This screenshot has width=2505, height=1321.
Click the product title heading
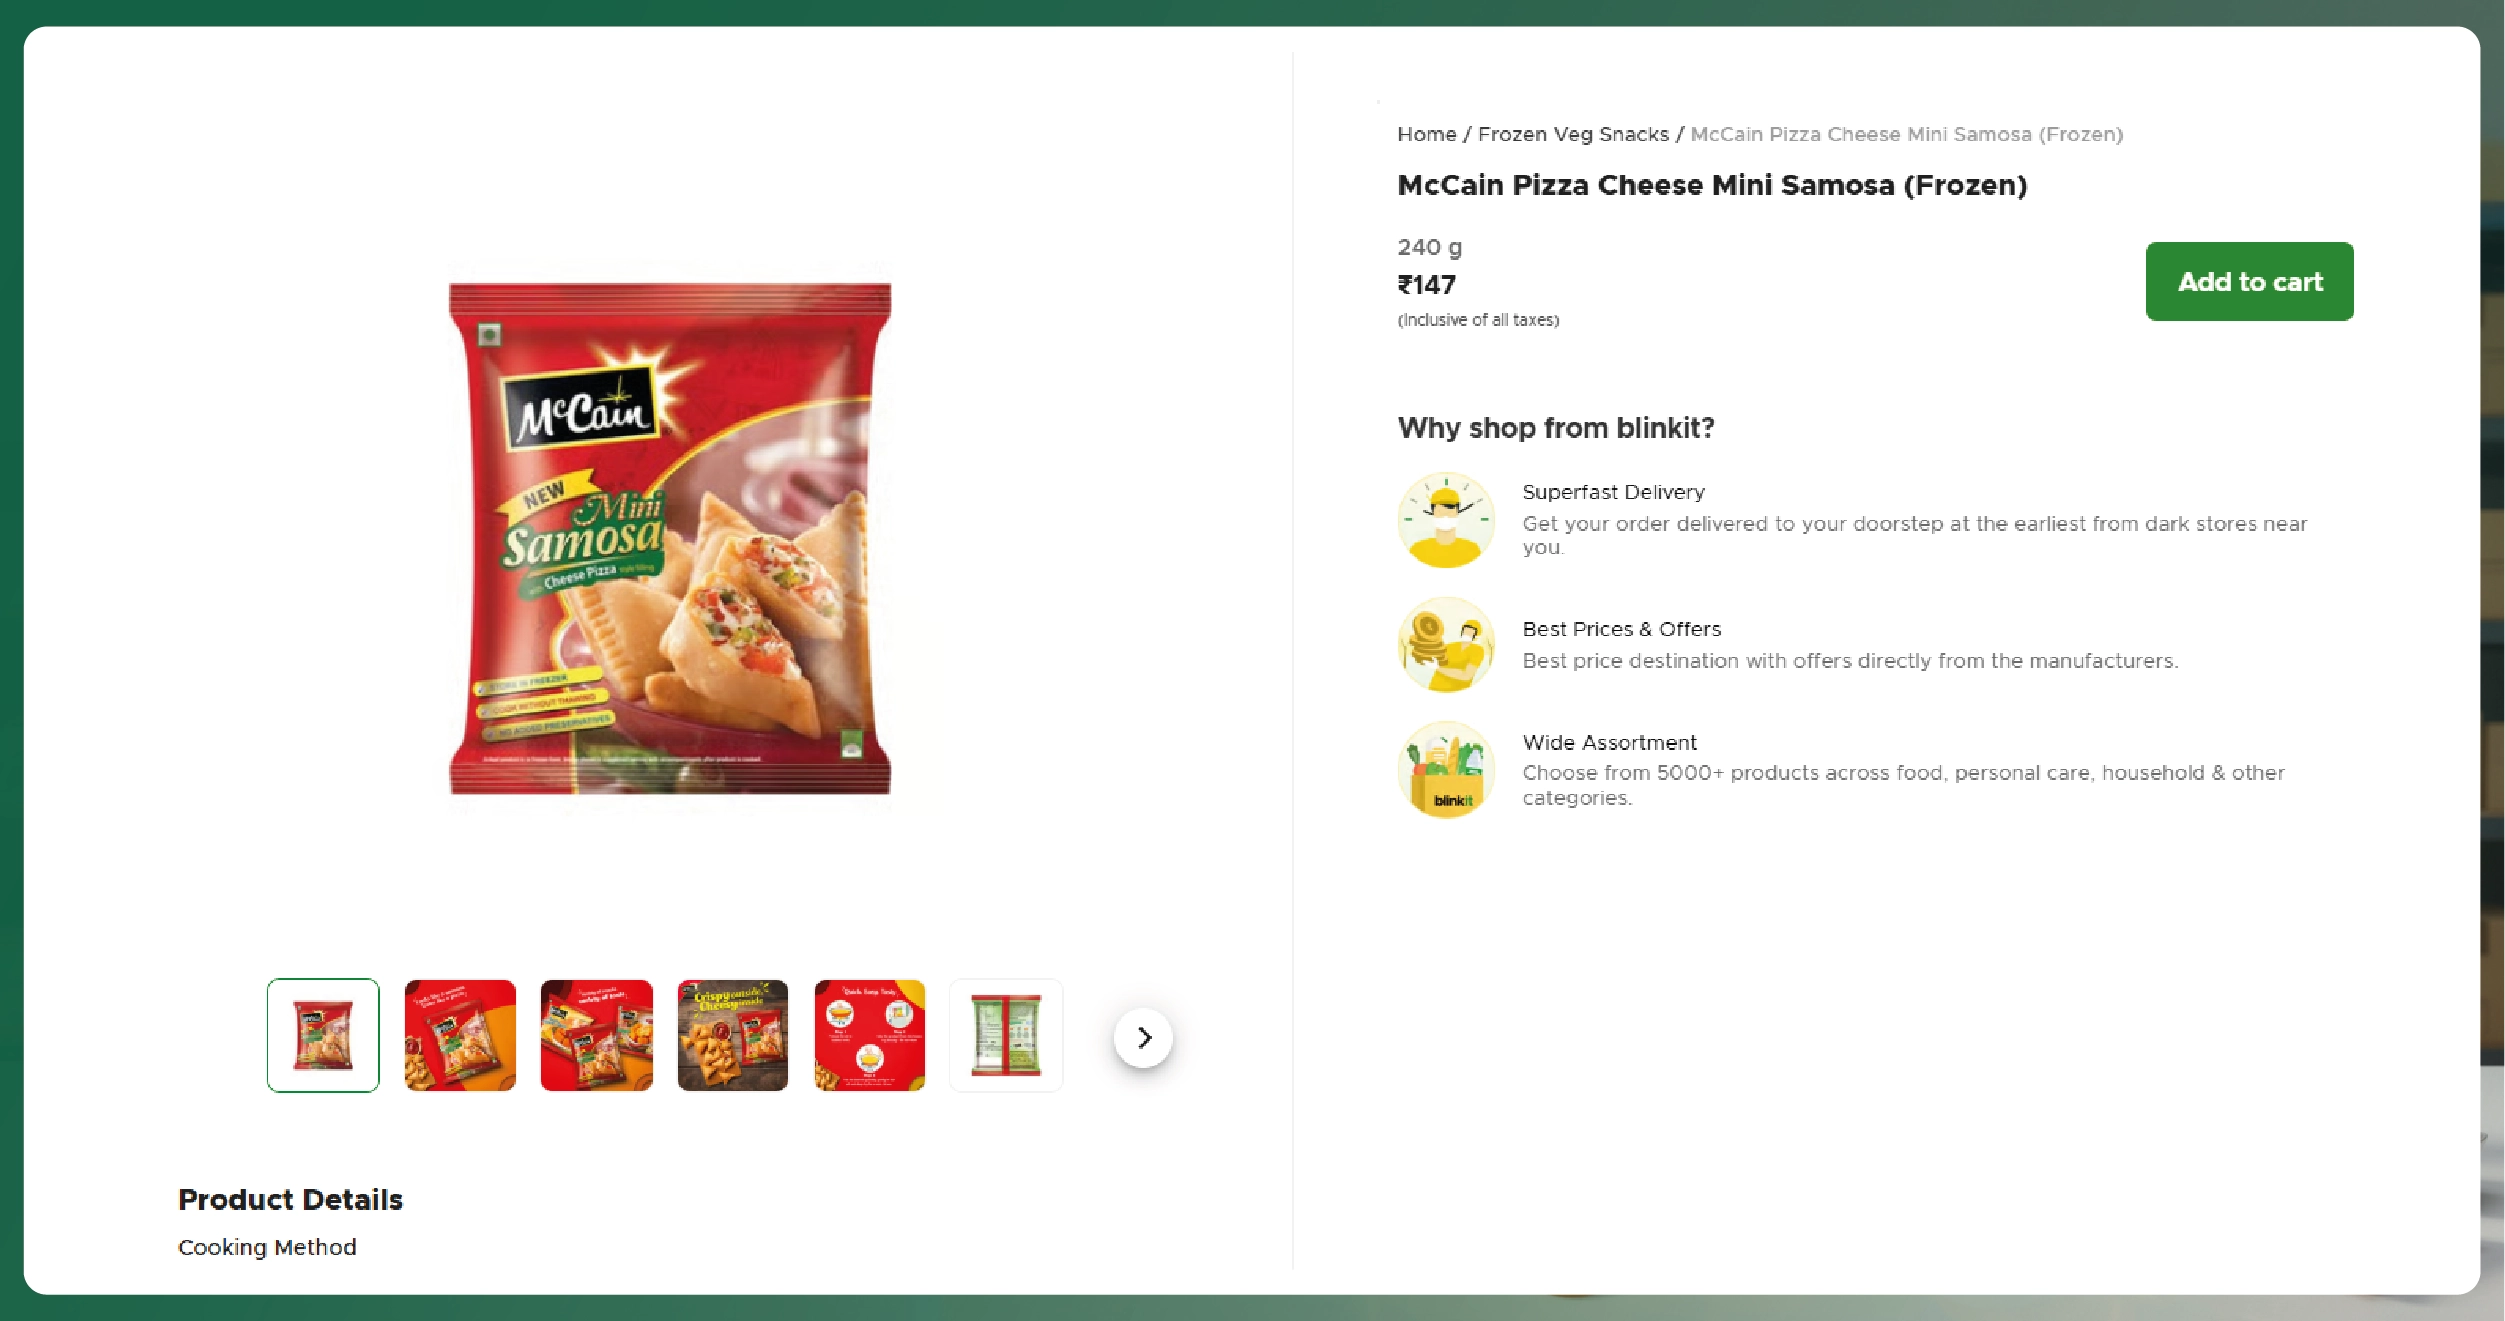coord(1712,185)
